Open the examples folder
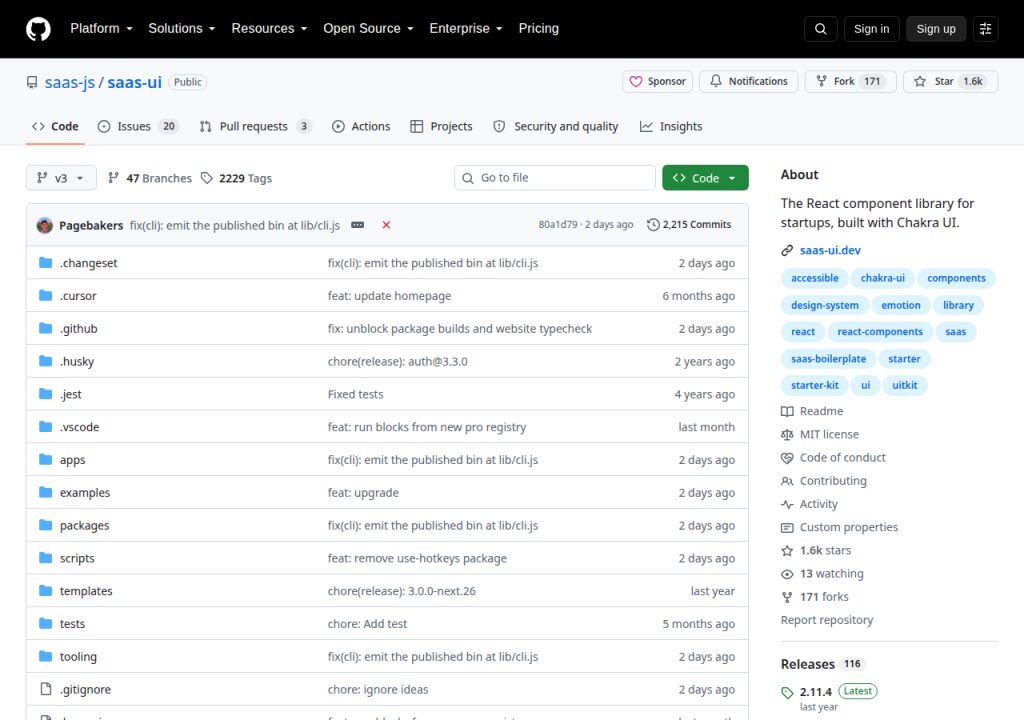Image resolution: width=1024 pixels, height=720 pixels. click(85, 493)
